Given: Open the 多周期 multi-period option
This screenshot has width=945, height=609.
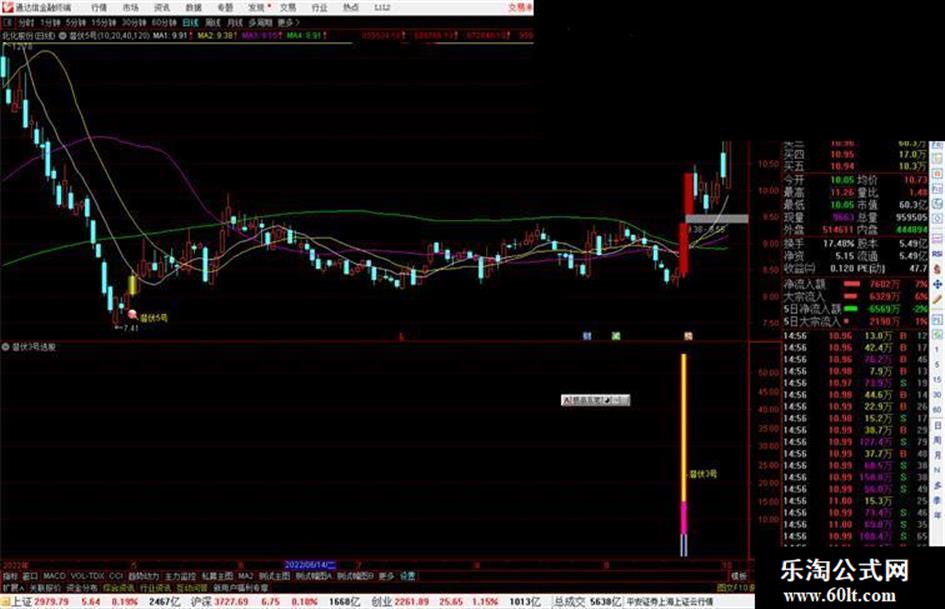Looking at the screenshot, I should tap(260, 23).
